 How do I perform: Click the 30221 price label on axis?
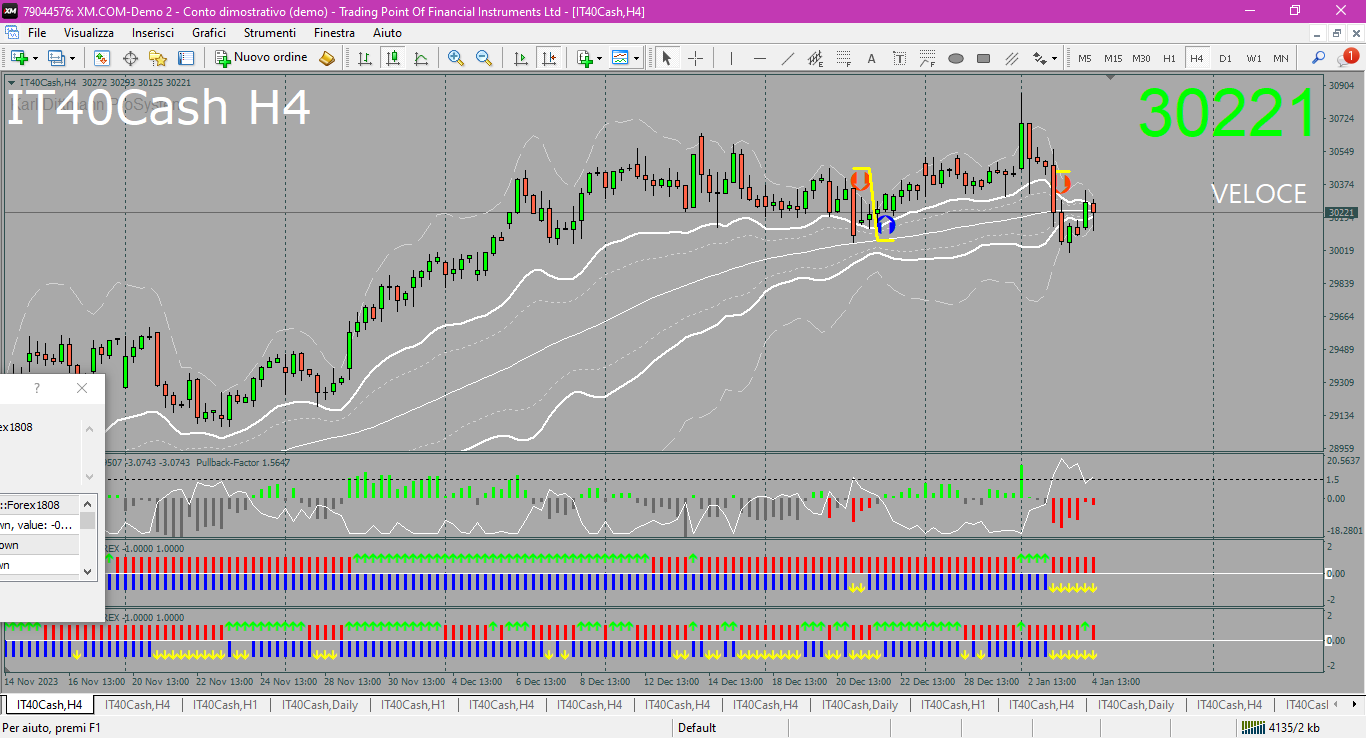tap(1341, 213)
